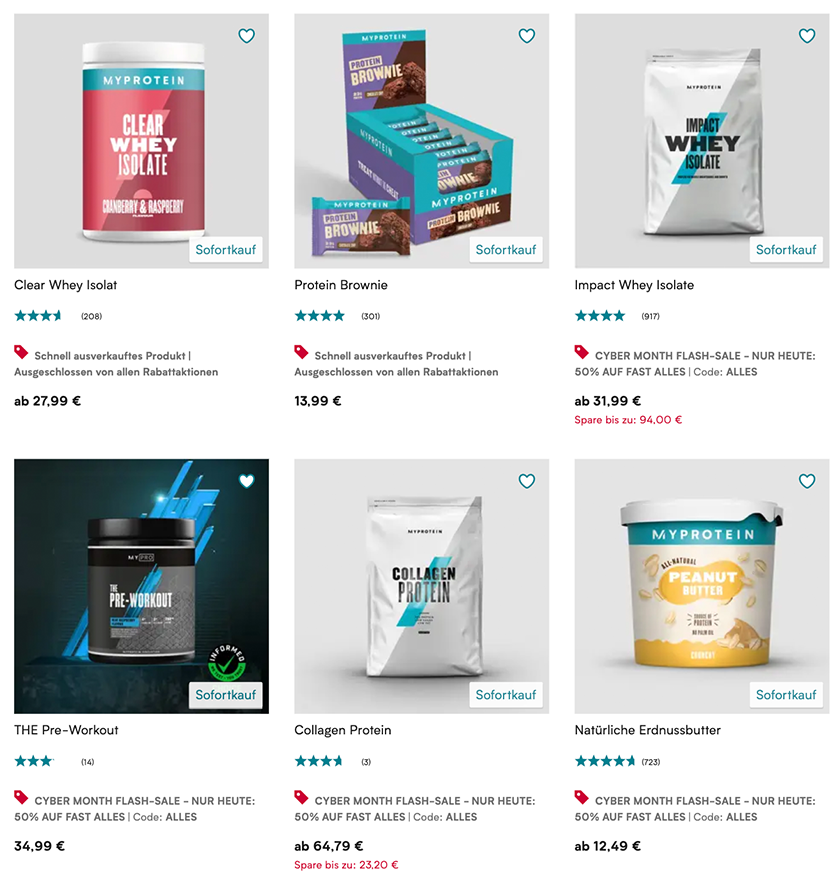Click the Natürliche Erdnussbutter product name

click(x=648, y=730)
